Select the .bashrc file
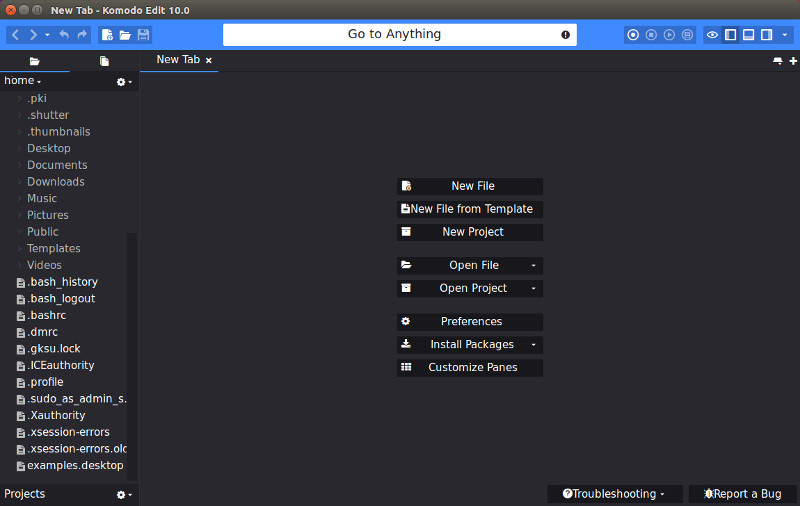Viewport: 800px width, 506px height. tap(46, 315)
